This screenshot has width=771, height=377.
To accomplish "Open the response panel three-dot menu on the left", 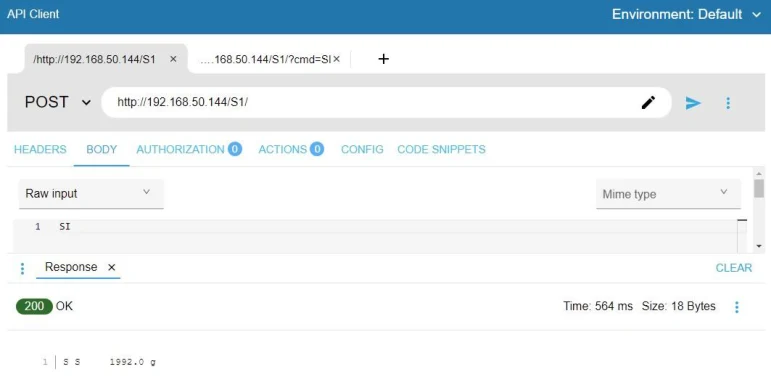I will [x=22, y=268].
